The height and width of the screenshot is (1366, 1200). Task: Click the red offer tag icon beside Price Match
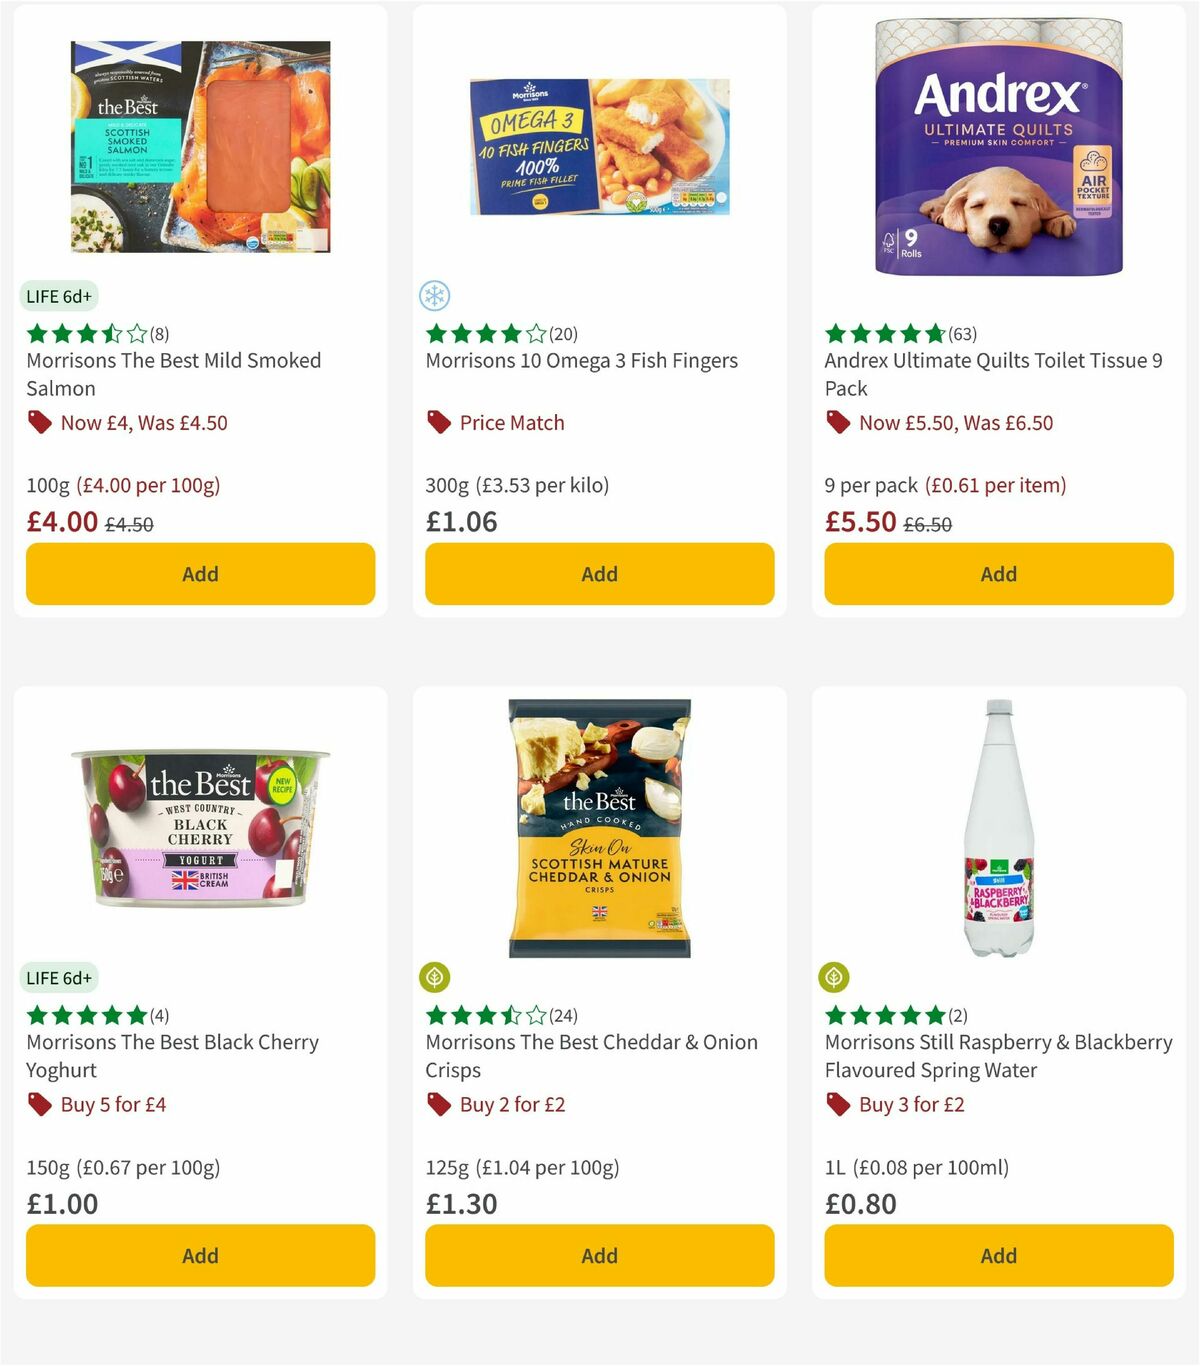pos(437,422)
